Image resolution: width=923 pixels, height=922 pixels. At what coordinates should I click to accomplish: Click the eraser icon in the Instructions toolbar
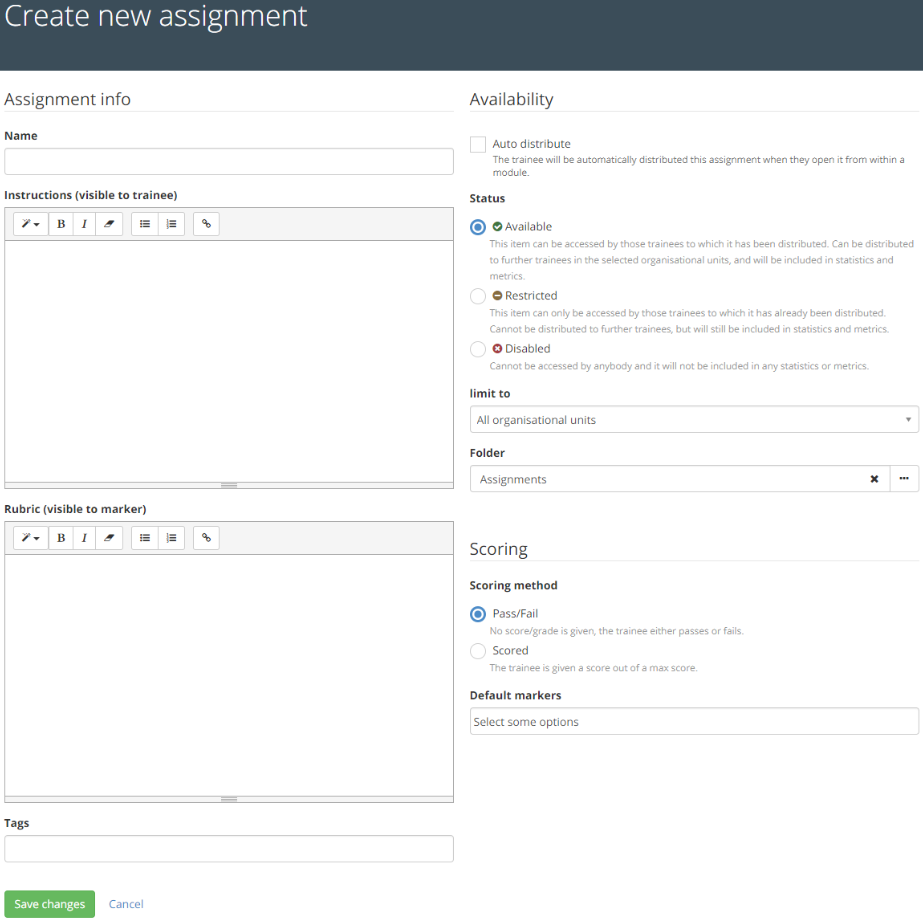tap(109, 224)
